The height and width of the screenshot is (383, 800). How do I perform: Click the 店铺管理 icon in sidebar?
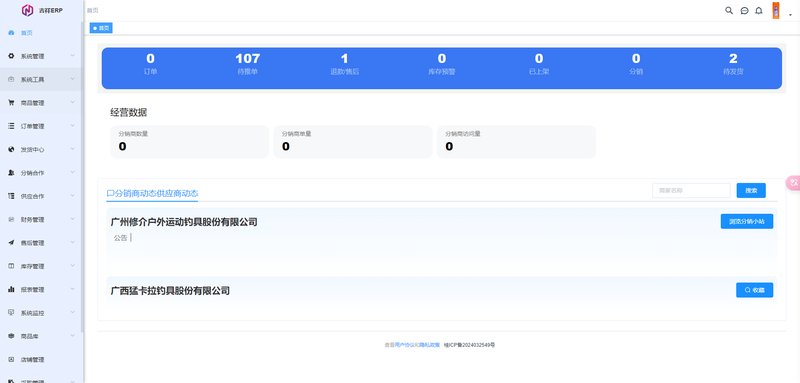coord(11,359)
